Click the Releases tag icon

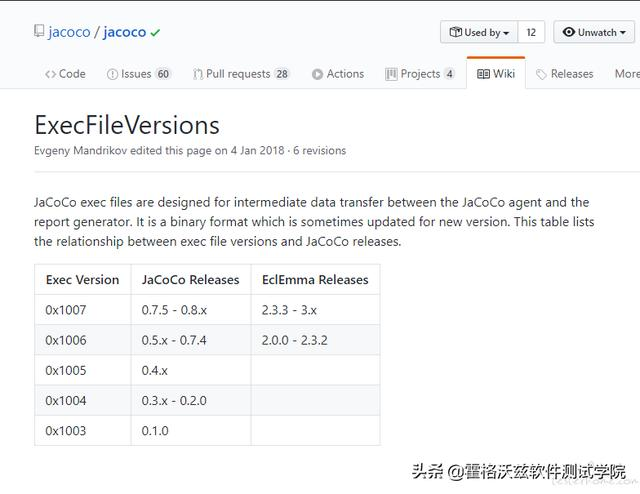click(x=541, y=74)
